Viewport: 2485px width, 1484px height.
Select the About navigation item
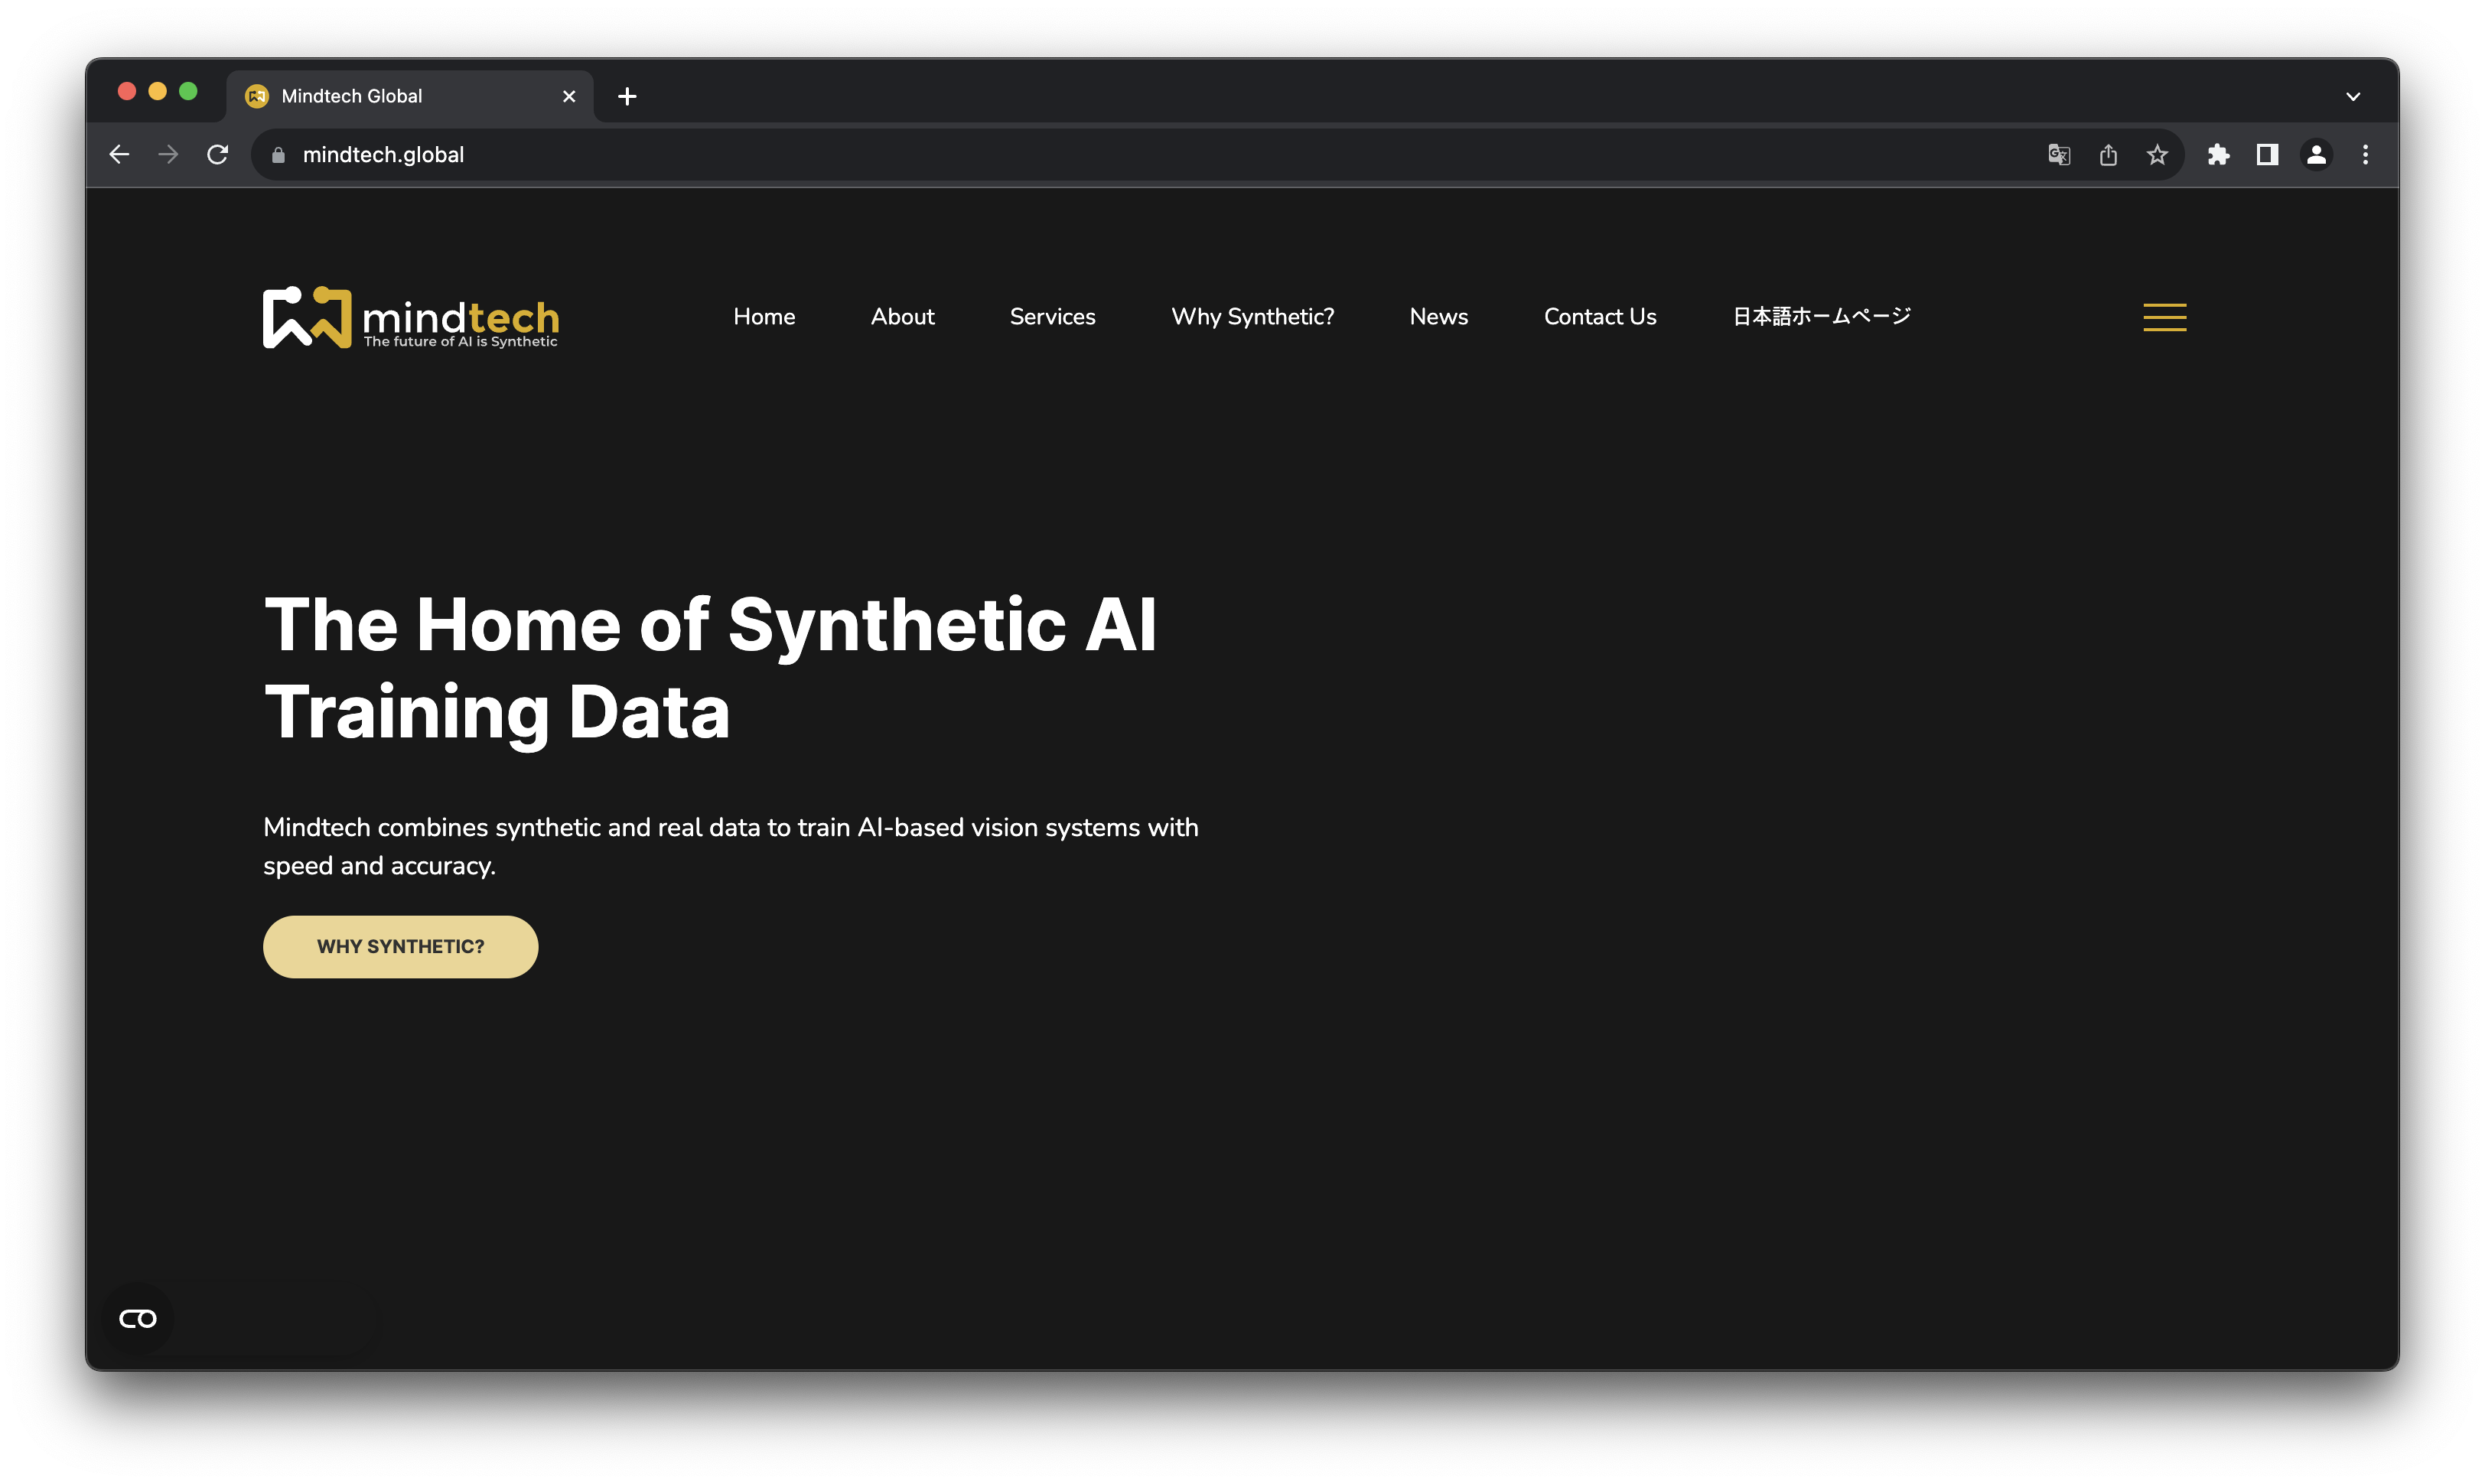(902, 317)
